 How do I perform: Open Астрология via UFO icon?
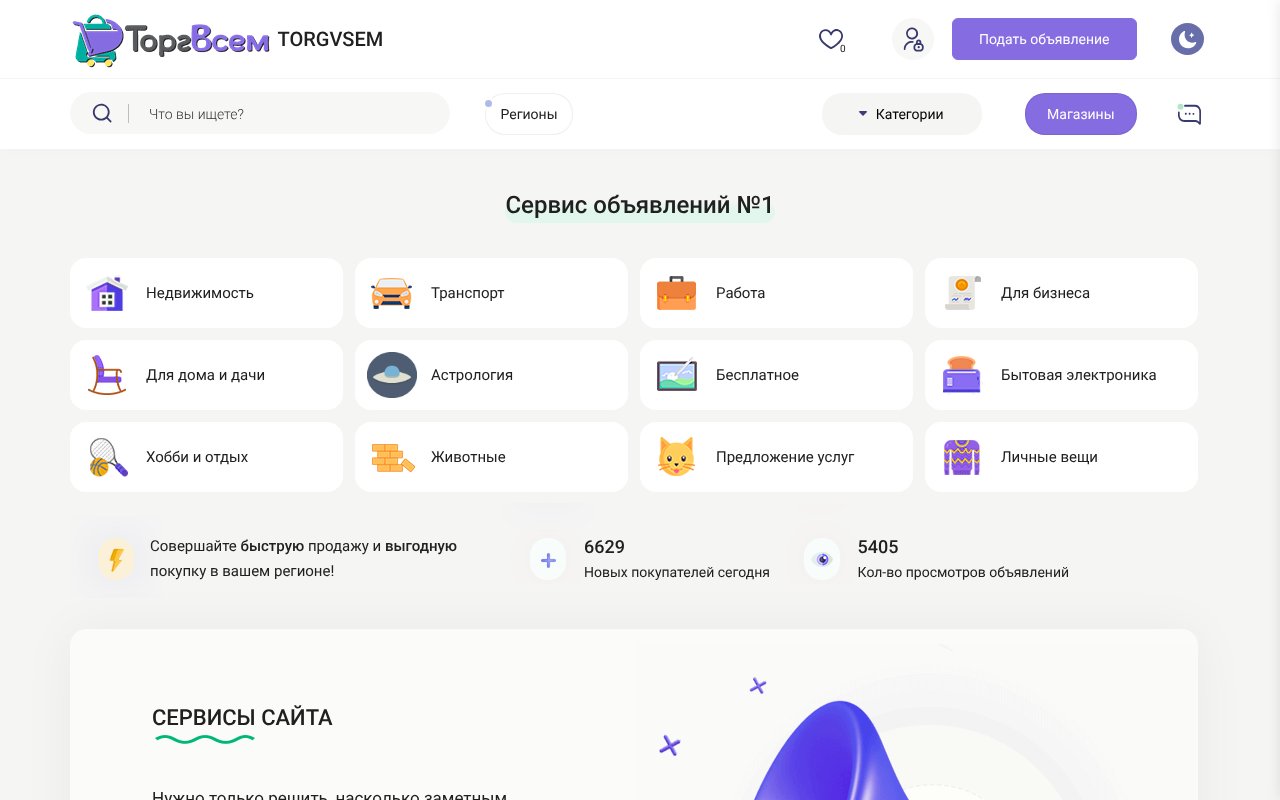point(392,375)
